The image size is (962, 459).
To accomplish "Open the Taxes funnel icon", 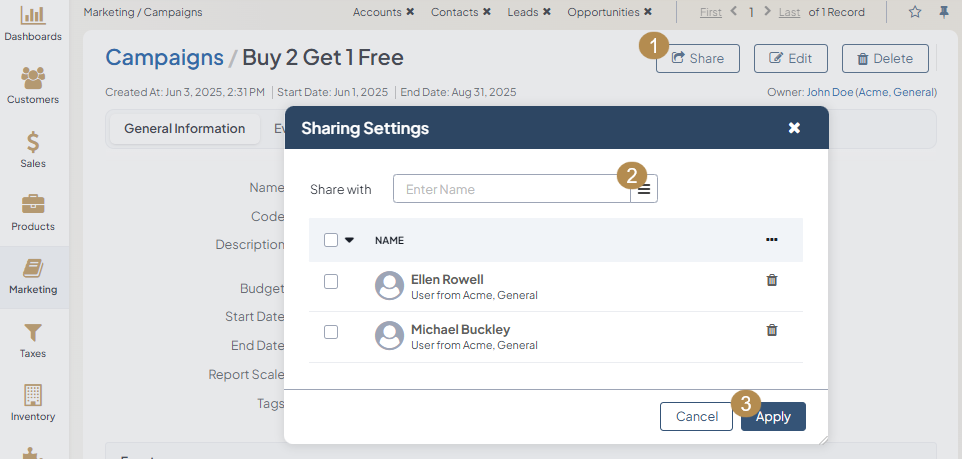I will (x=33, y=340).
